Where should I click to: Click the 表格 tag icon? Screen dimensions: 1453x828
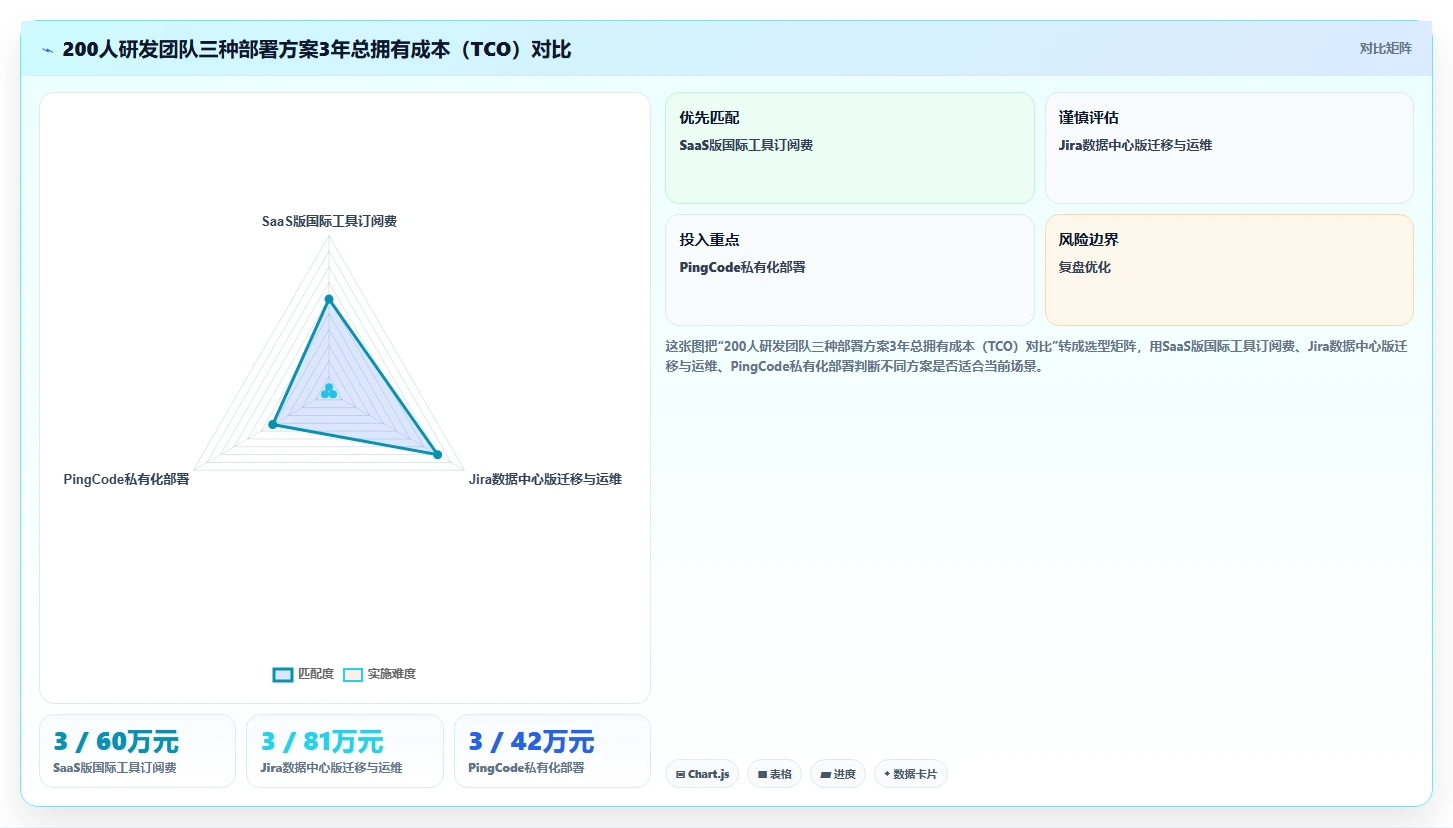coord(762,774)
